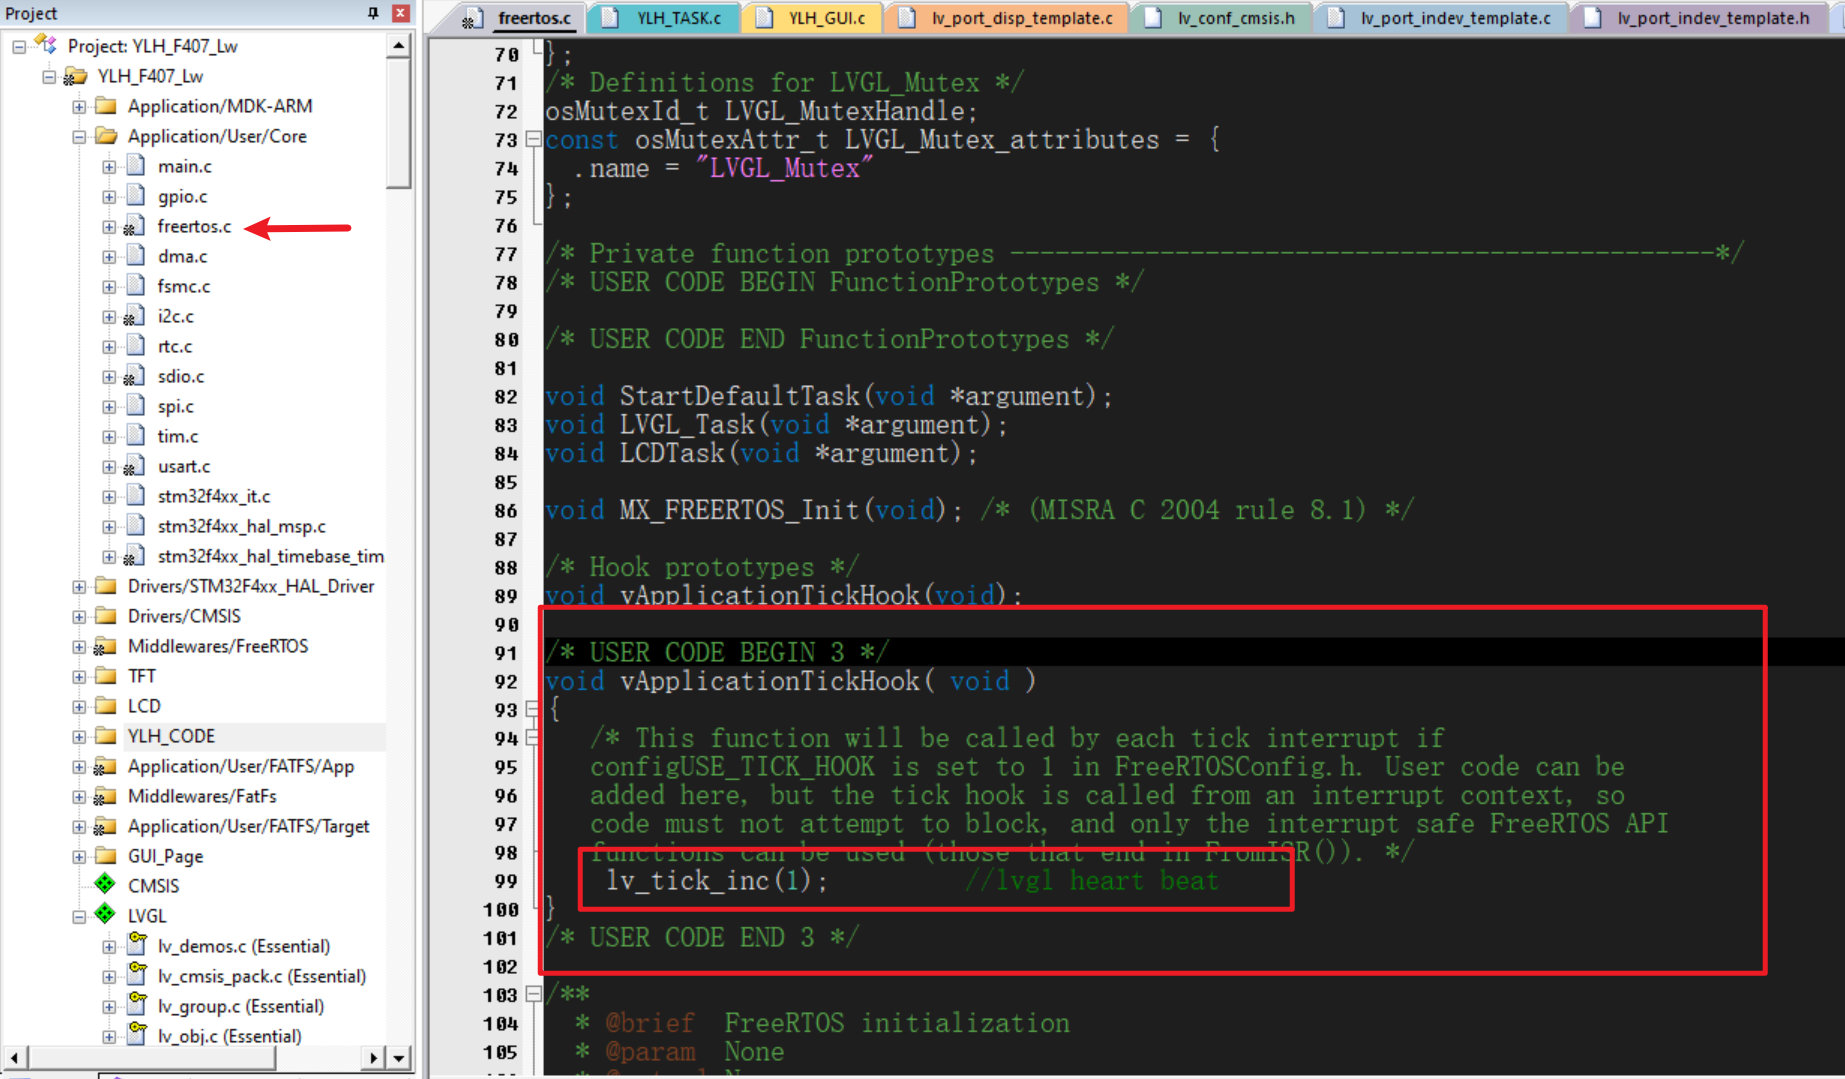Pin the Project panel with pushpin icon

pyautogui.click(x=373, y=13)
